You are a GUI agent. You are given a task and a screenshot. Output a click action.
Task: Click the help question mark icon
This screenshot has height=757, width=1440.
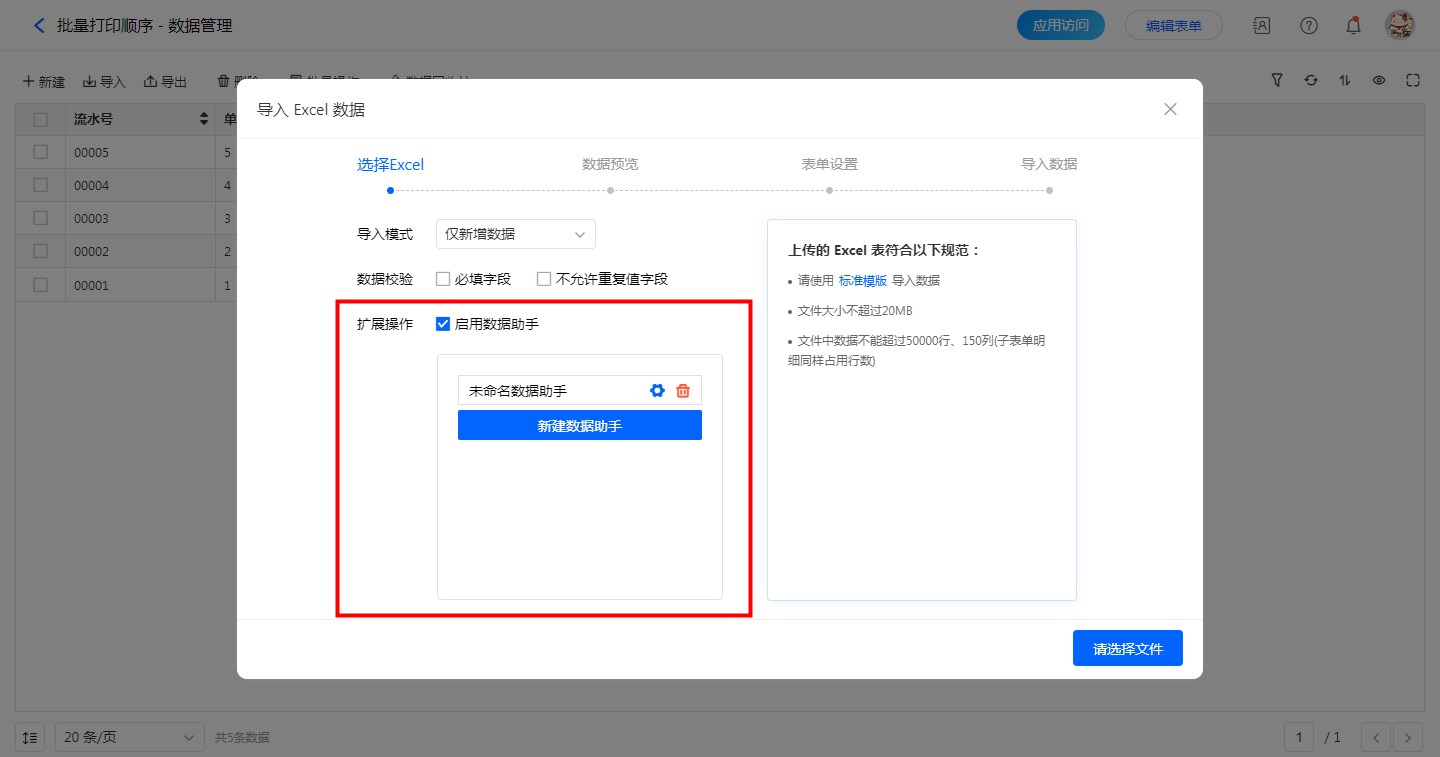point(1308,26)
